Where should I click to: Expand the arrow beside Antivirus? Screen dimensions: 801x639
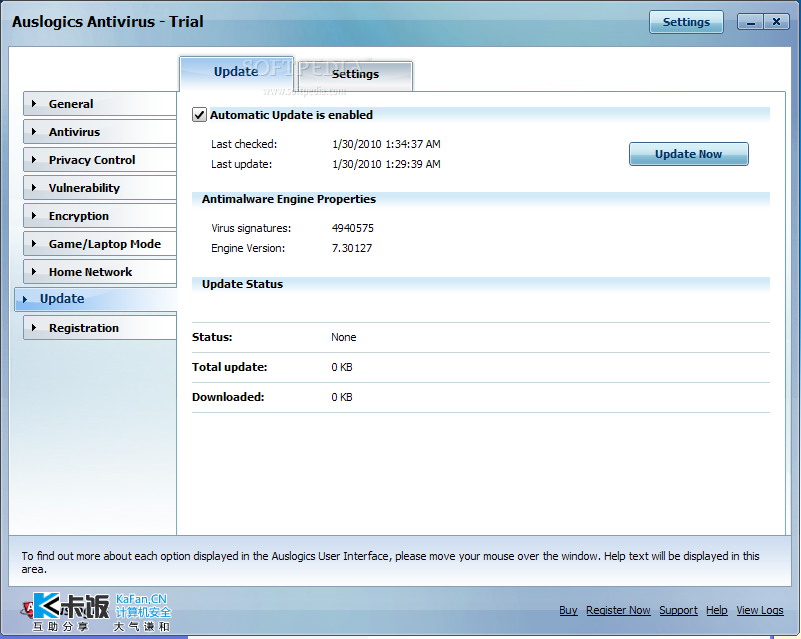(x=34, y=132)
